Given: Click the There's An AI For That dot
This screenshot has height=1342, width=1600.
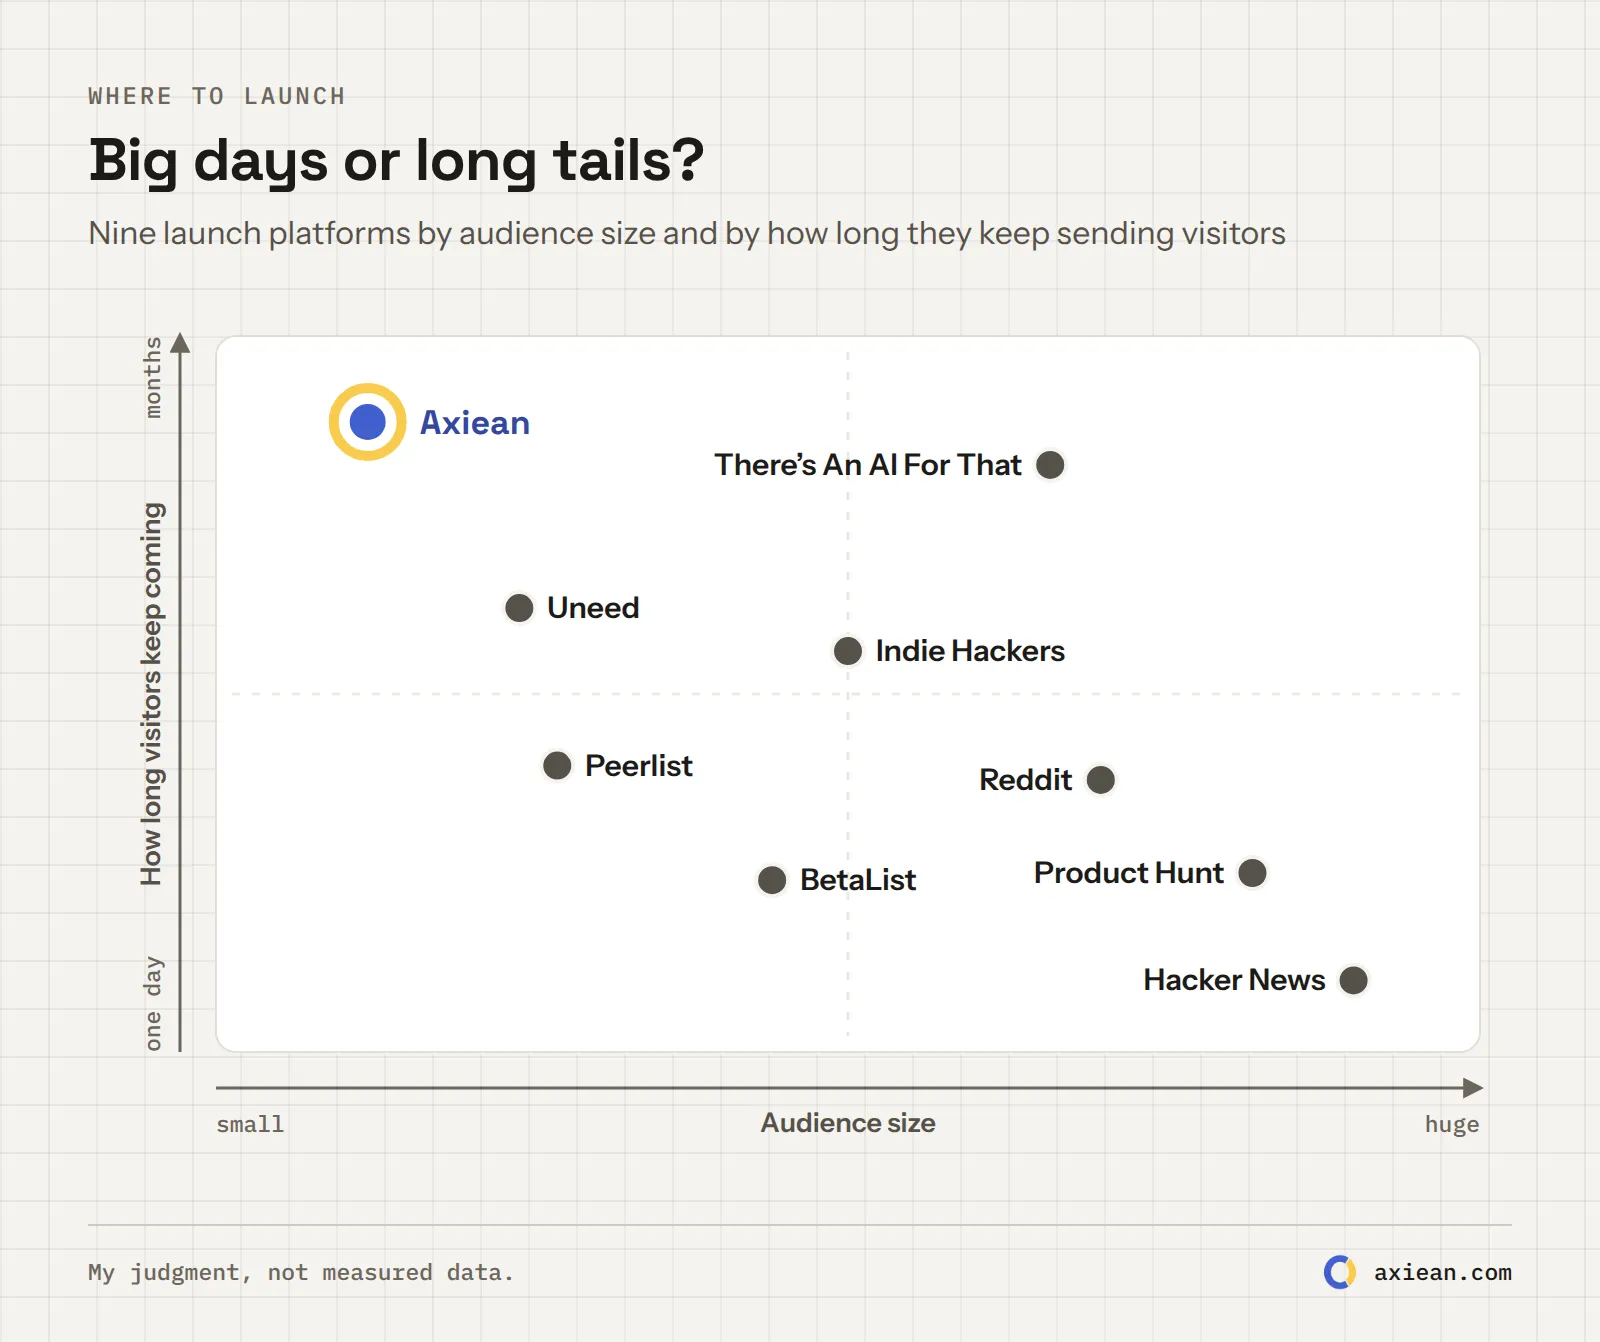Looking at the screenshot, I should pyautogui.click(x=1050, y=465).
